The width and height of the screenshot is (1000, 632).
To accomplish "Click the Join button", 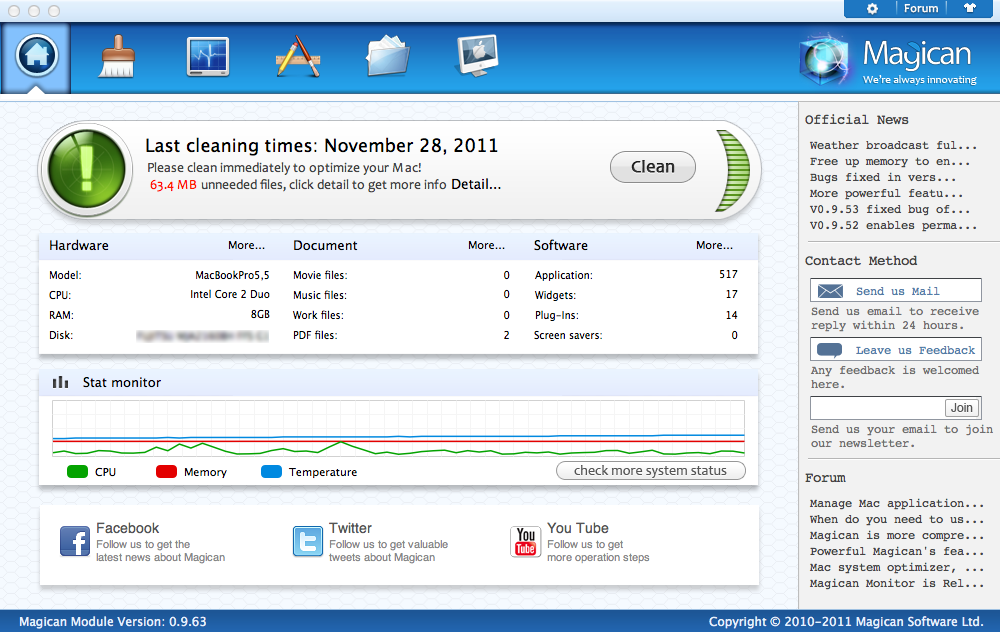I will (962, 408).
